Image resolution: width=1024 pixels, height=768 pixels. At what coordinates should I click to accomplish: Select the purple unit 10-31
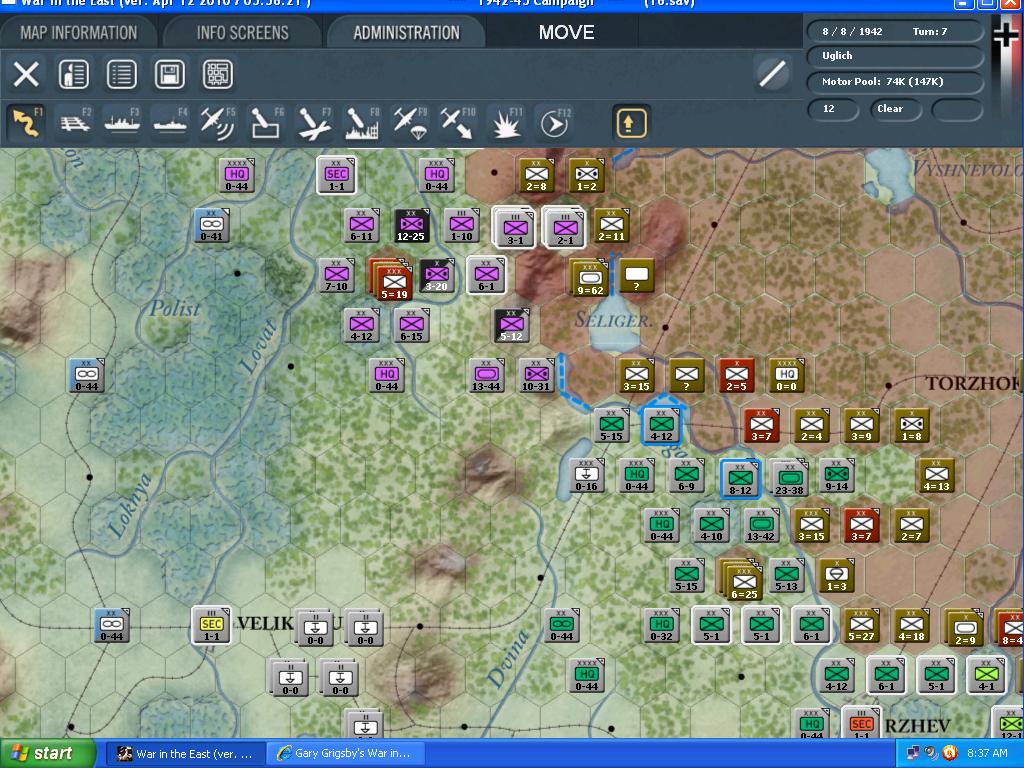click(x=536, y=376)
